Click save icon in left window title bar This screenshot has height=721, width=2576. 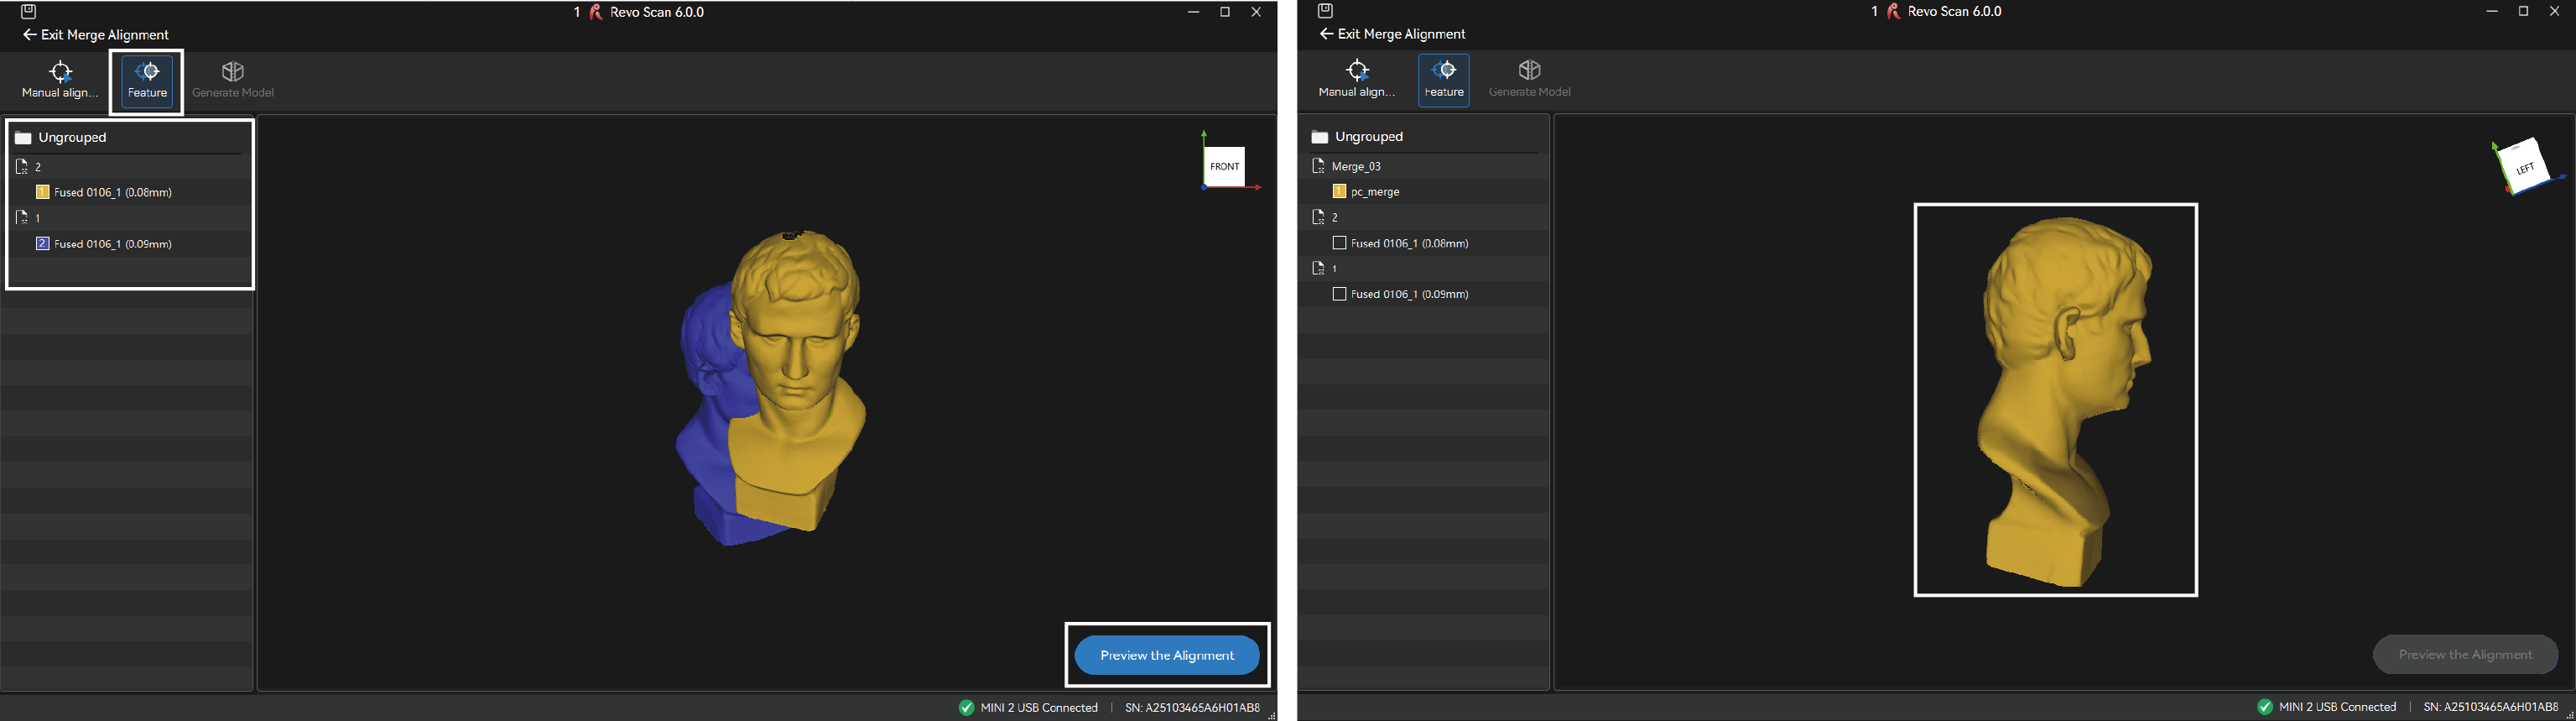(28, 12)
